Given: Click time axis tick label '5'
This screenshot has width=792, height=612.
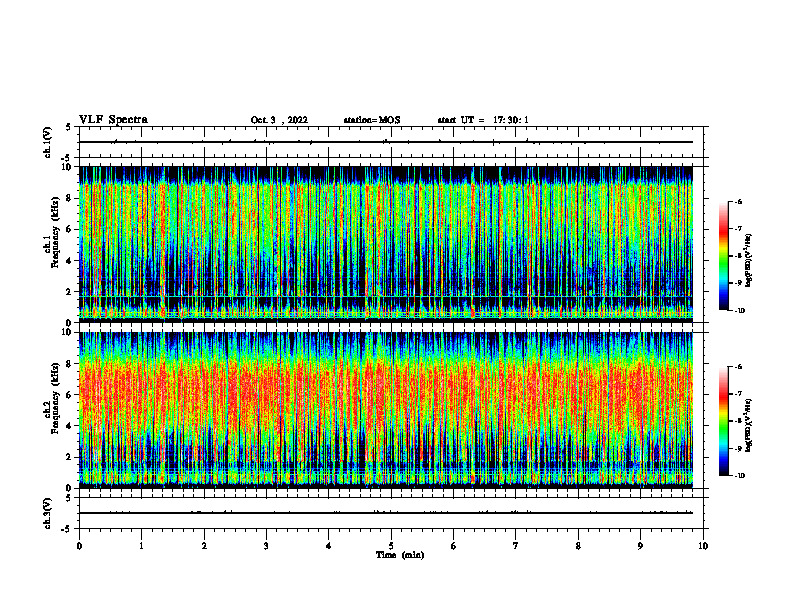Looking at the screenshot, I should (391, 546).
